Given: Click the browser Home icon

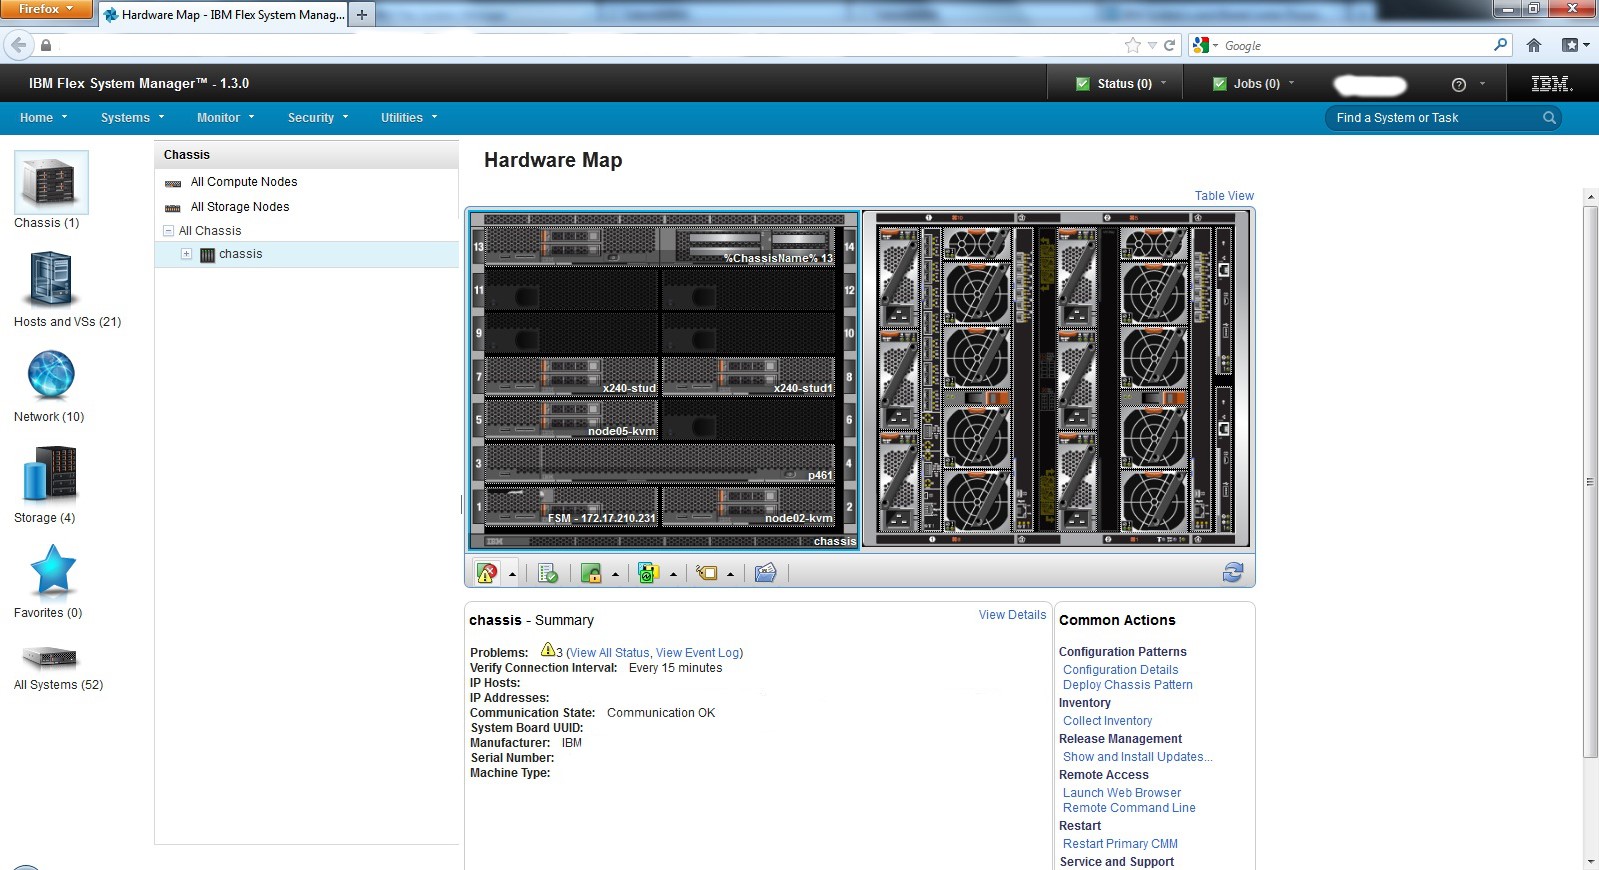Looking at the screenshot, I should coord(1534,45).
